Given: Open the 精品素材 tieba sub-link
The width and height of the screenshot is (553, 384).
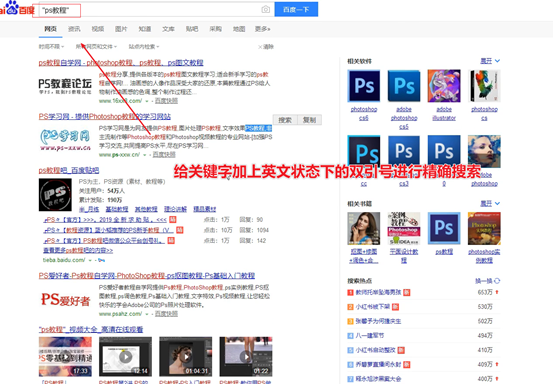Looking at the screenshot, I should [205, 209].
